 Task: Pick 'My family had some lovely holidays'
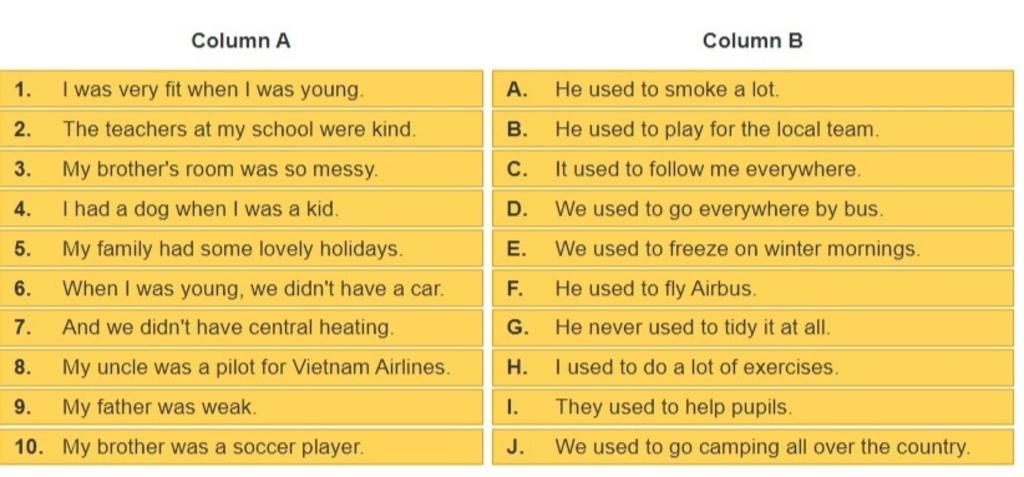coord(241,249)
